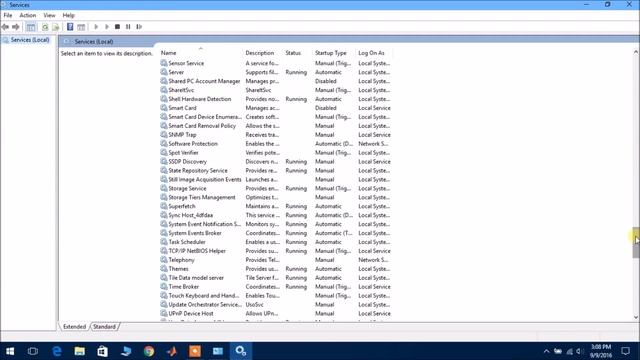The width and height of the screenshot is (640, 360).
Task: Click the scrollbar down arrow
Action: (x=636, y=317)
